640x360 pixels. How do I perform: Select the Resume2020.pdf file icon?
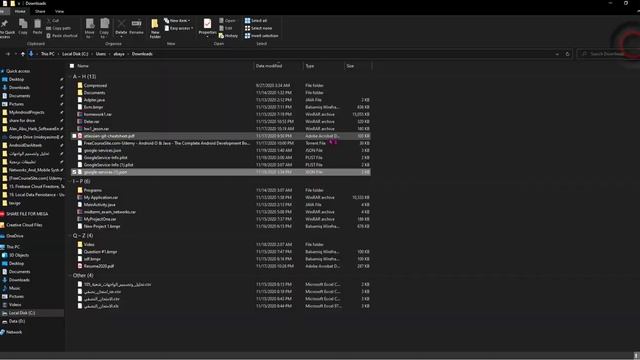pyautogui.click(x=80, y=266)
